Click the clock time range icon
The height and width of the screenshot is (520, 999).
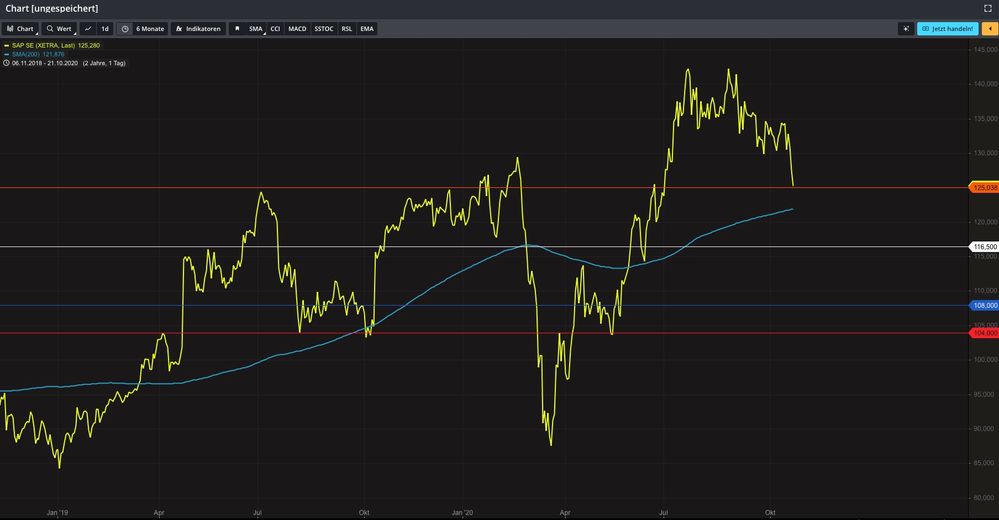pos(125,29)
